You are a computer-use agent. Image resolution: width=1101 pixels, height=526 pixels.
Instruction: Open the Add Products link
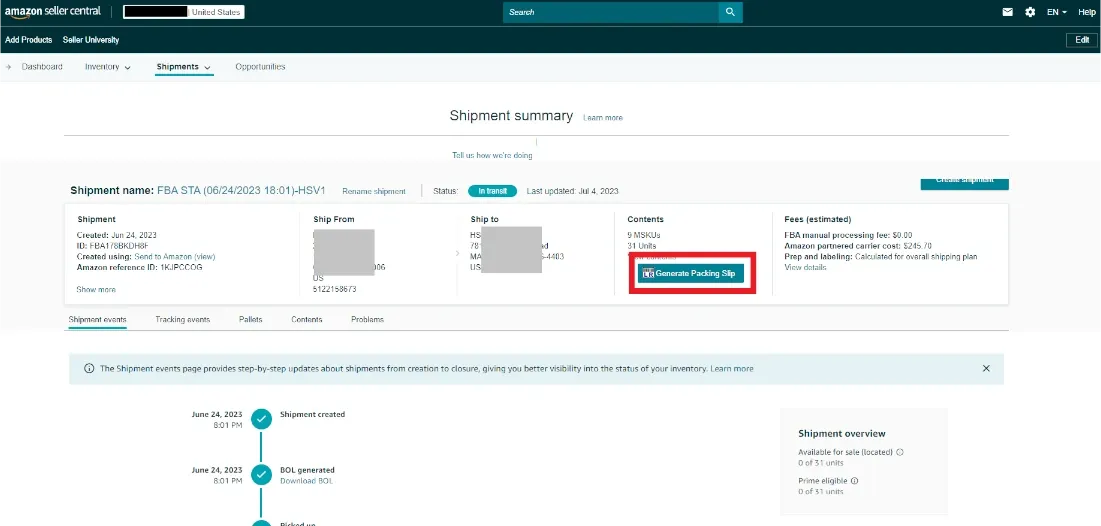pos(29,40)
